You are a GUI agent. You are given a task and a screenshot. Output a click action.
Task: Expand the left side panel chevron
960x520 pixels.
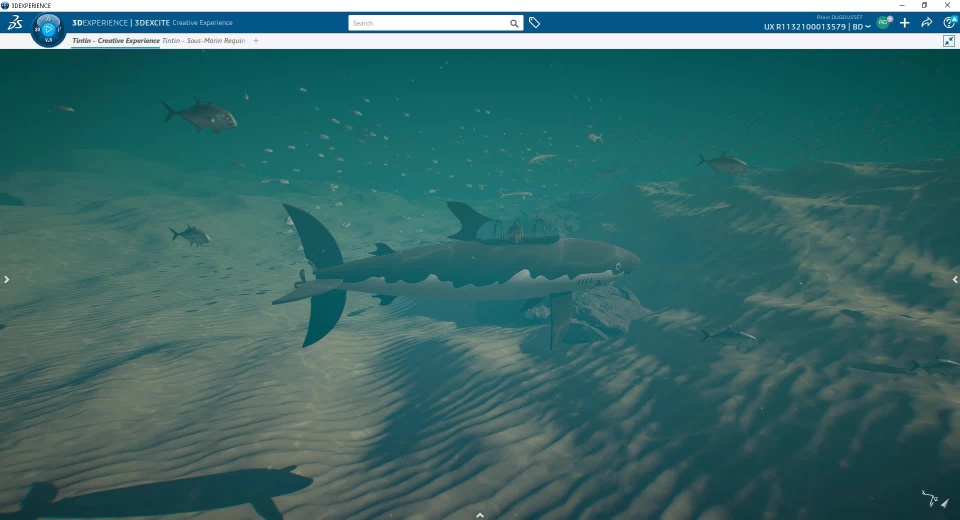(6, 279)
